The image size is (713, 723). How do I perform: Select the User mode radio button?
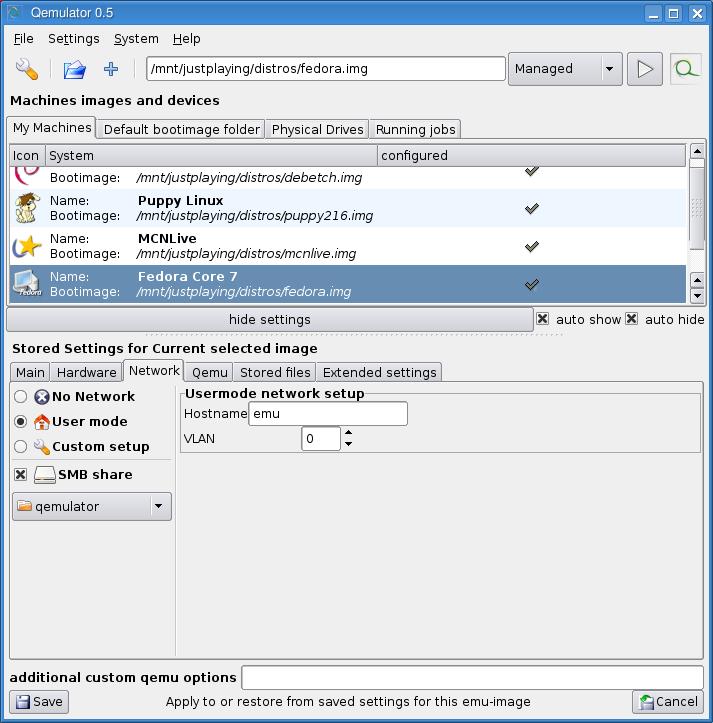(x=20, y=421)
